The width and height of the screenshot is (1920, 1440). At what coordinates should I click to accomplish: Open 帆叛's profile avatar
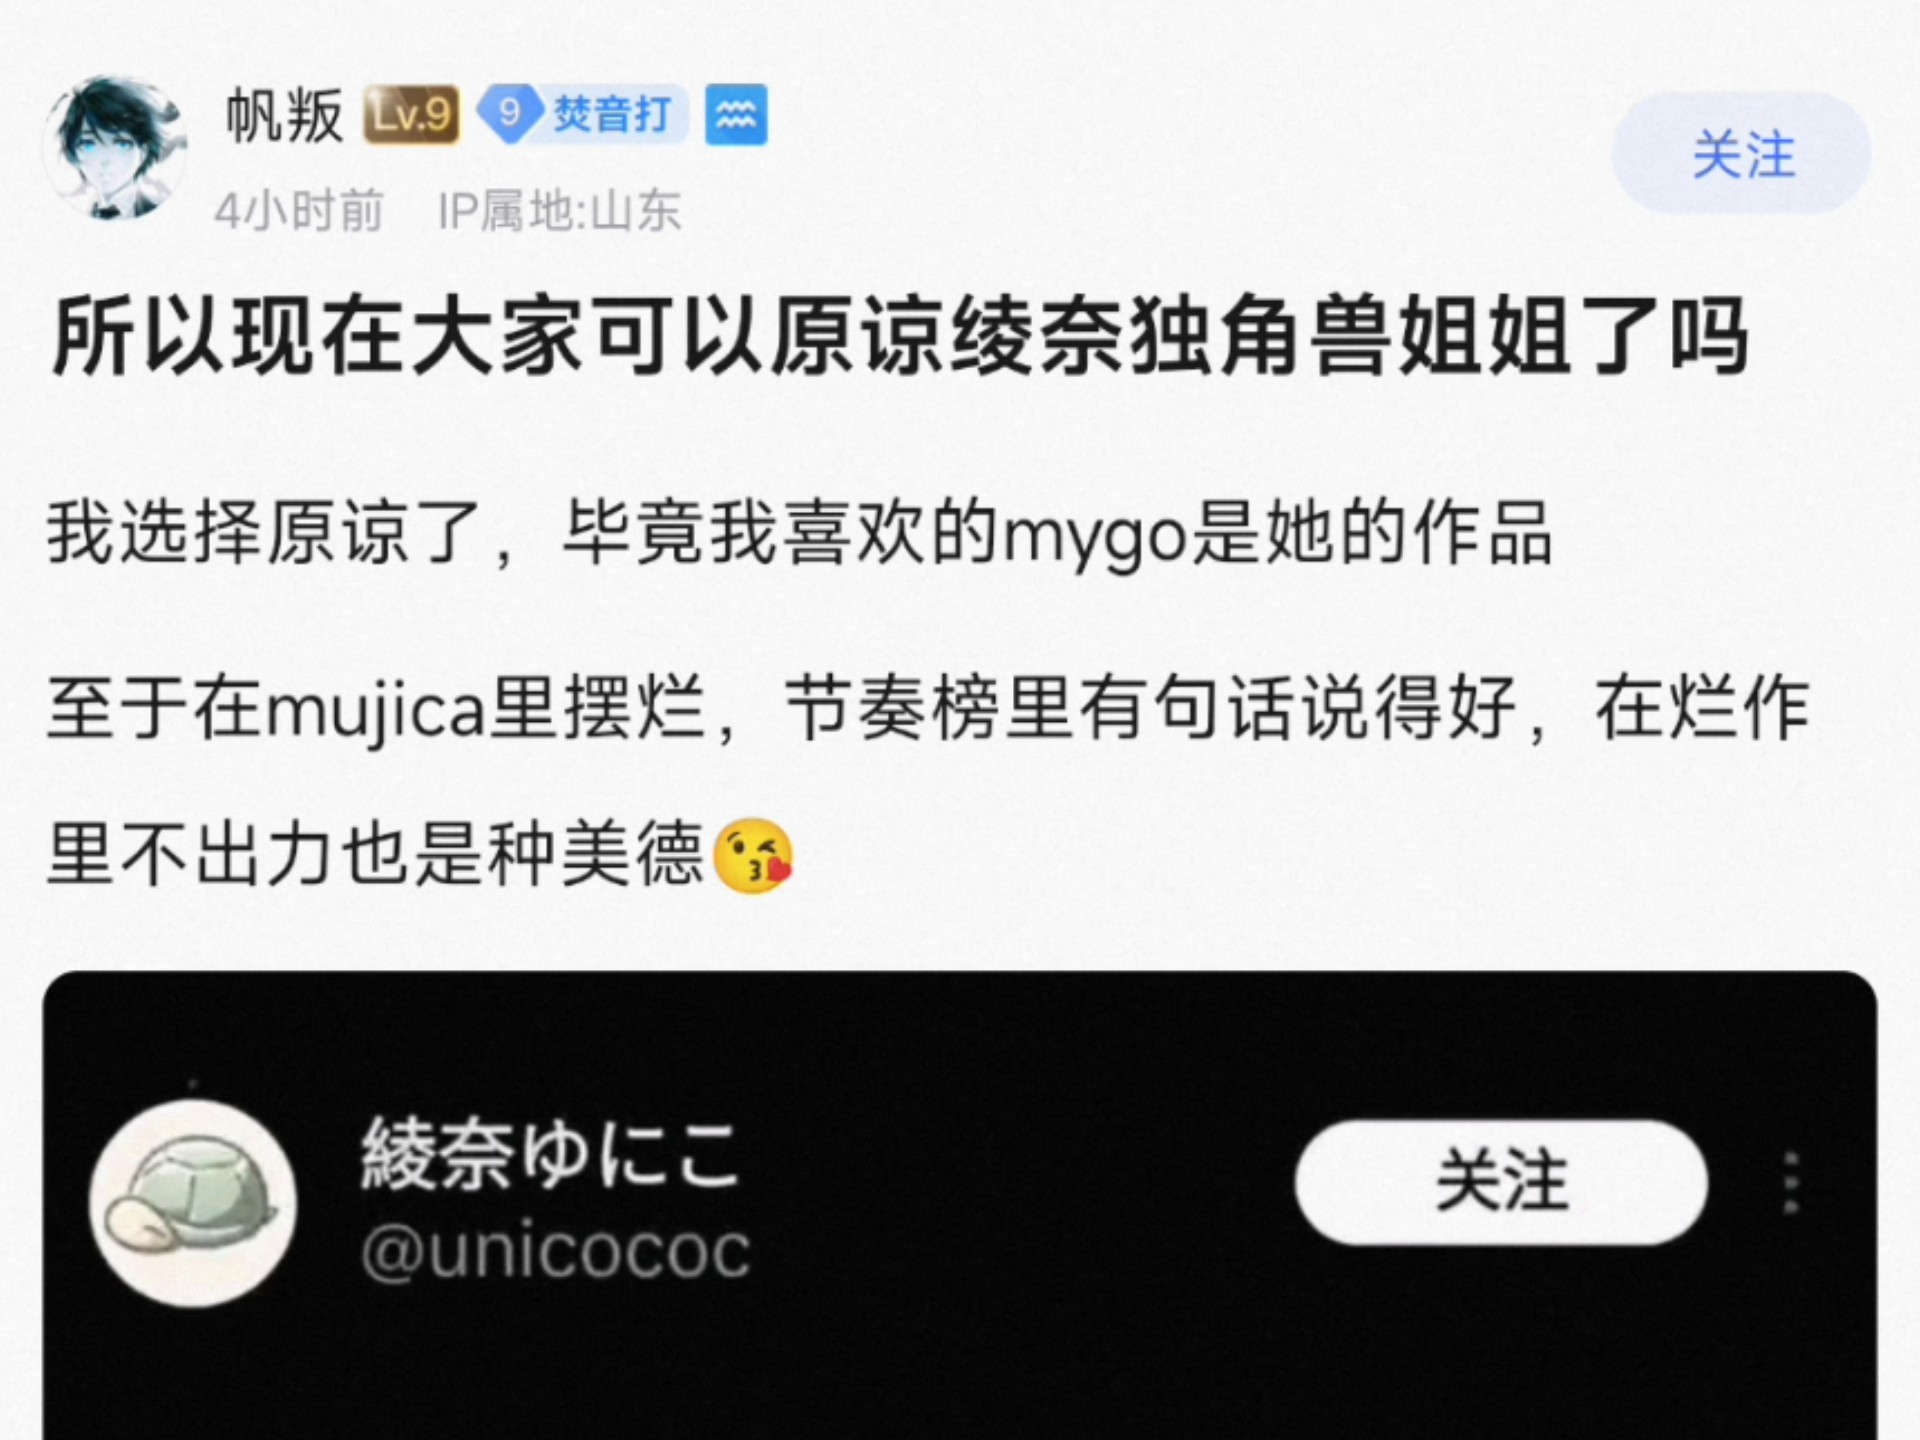[114, 147]
